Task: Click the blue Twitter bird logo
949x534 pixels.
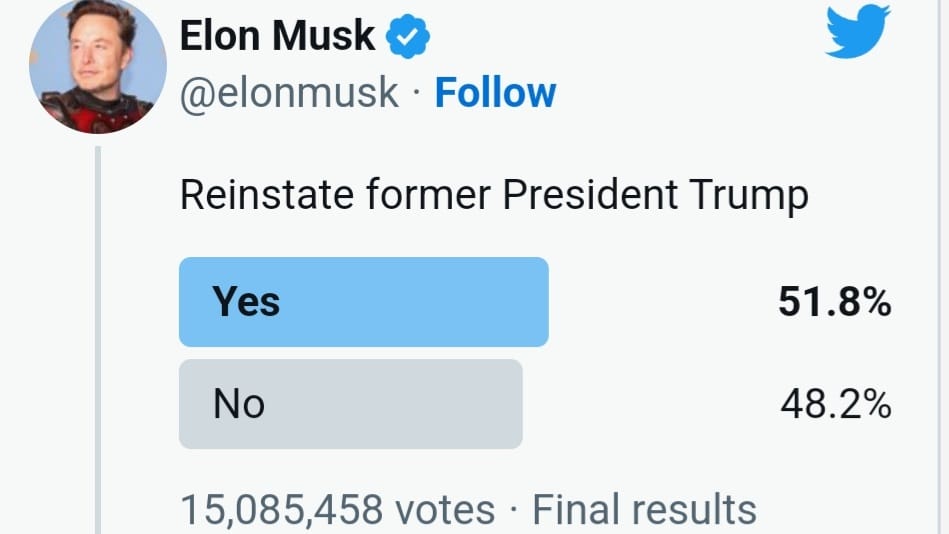Action: click(857, 31)
